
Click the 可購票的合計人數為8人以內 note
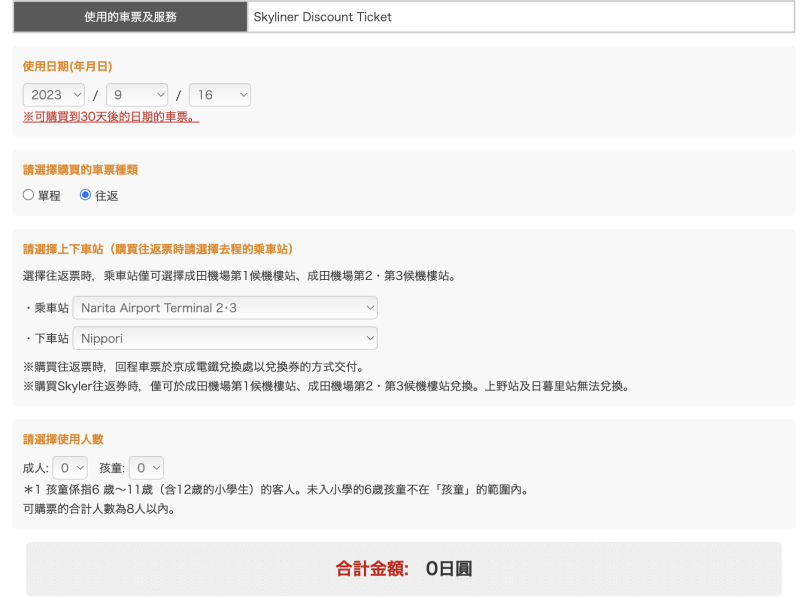(99, 509)
